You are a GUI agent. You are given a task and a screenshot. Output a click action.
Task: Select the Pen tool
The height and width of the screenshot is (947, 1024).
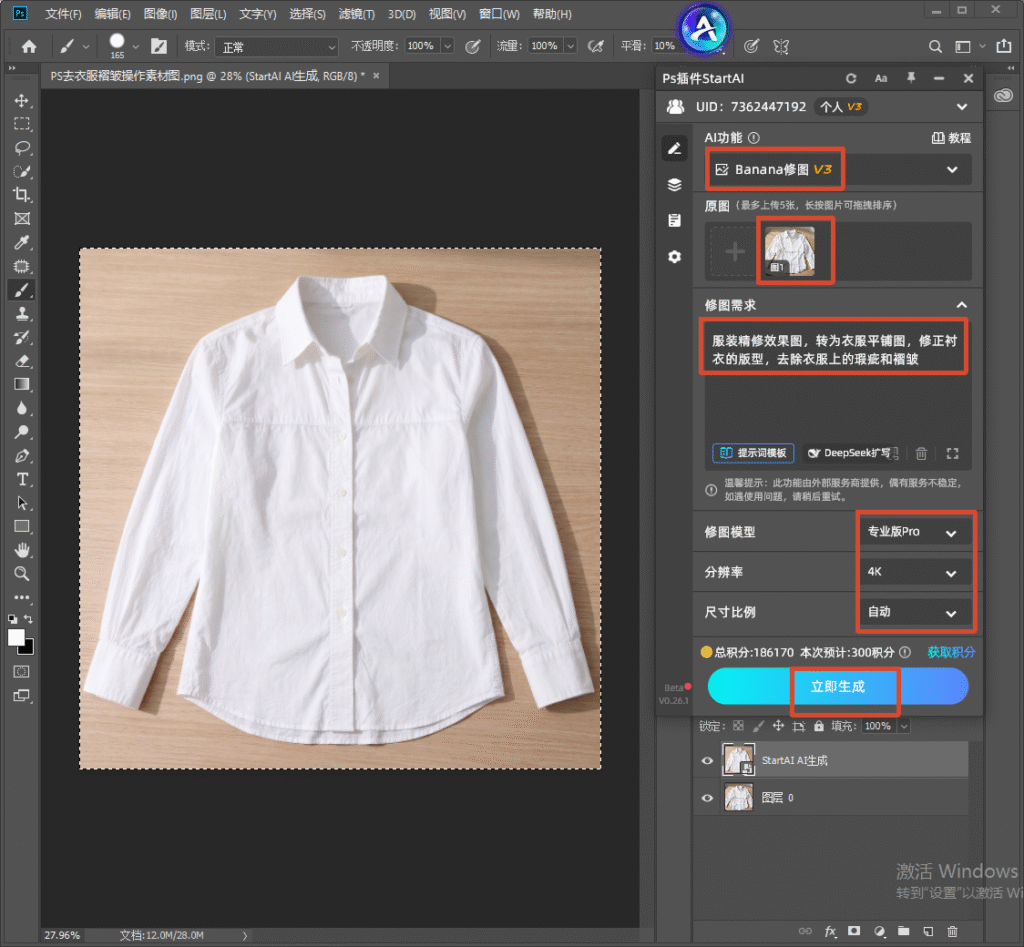[x=22, y=456]
